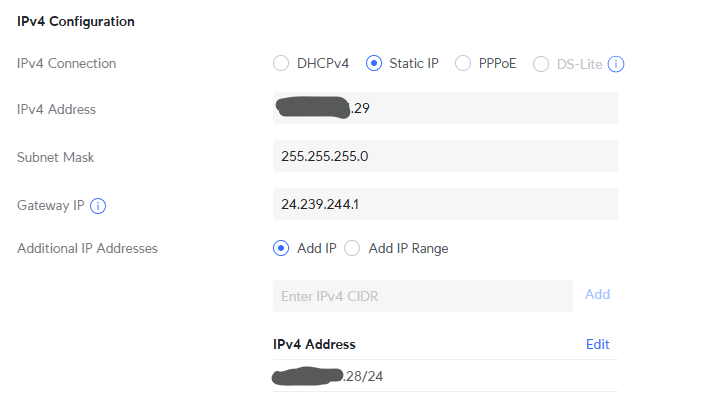
Task: Click the IPv4 Address input ending in .29
Action: (445, 108)
